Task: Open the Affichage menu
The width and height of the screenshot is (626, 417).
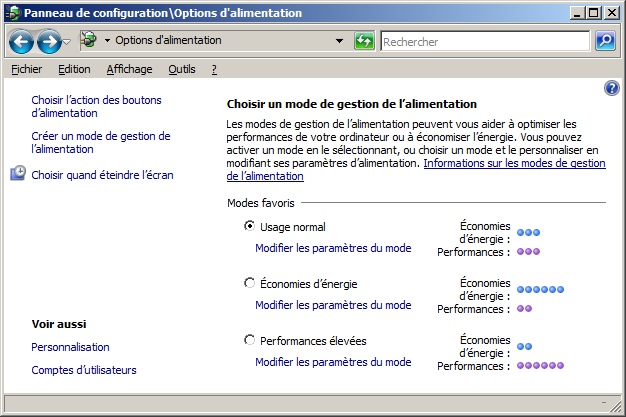Action: [129, 69]
